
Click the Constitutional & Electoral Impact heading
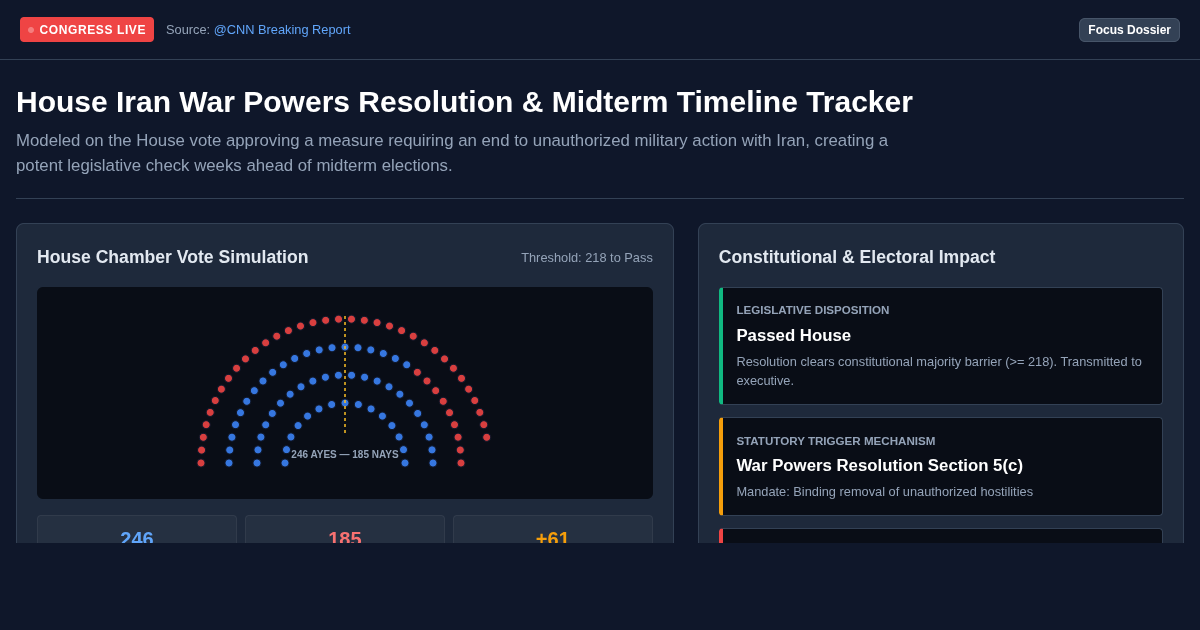click(857, 257)
